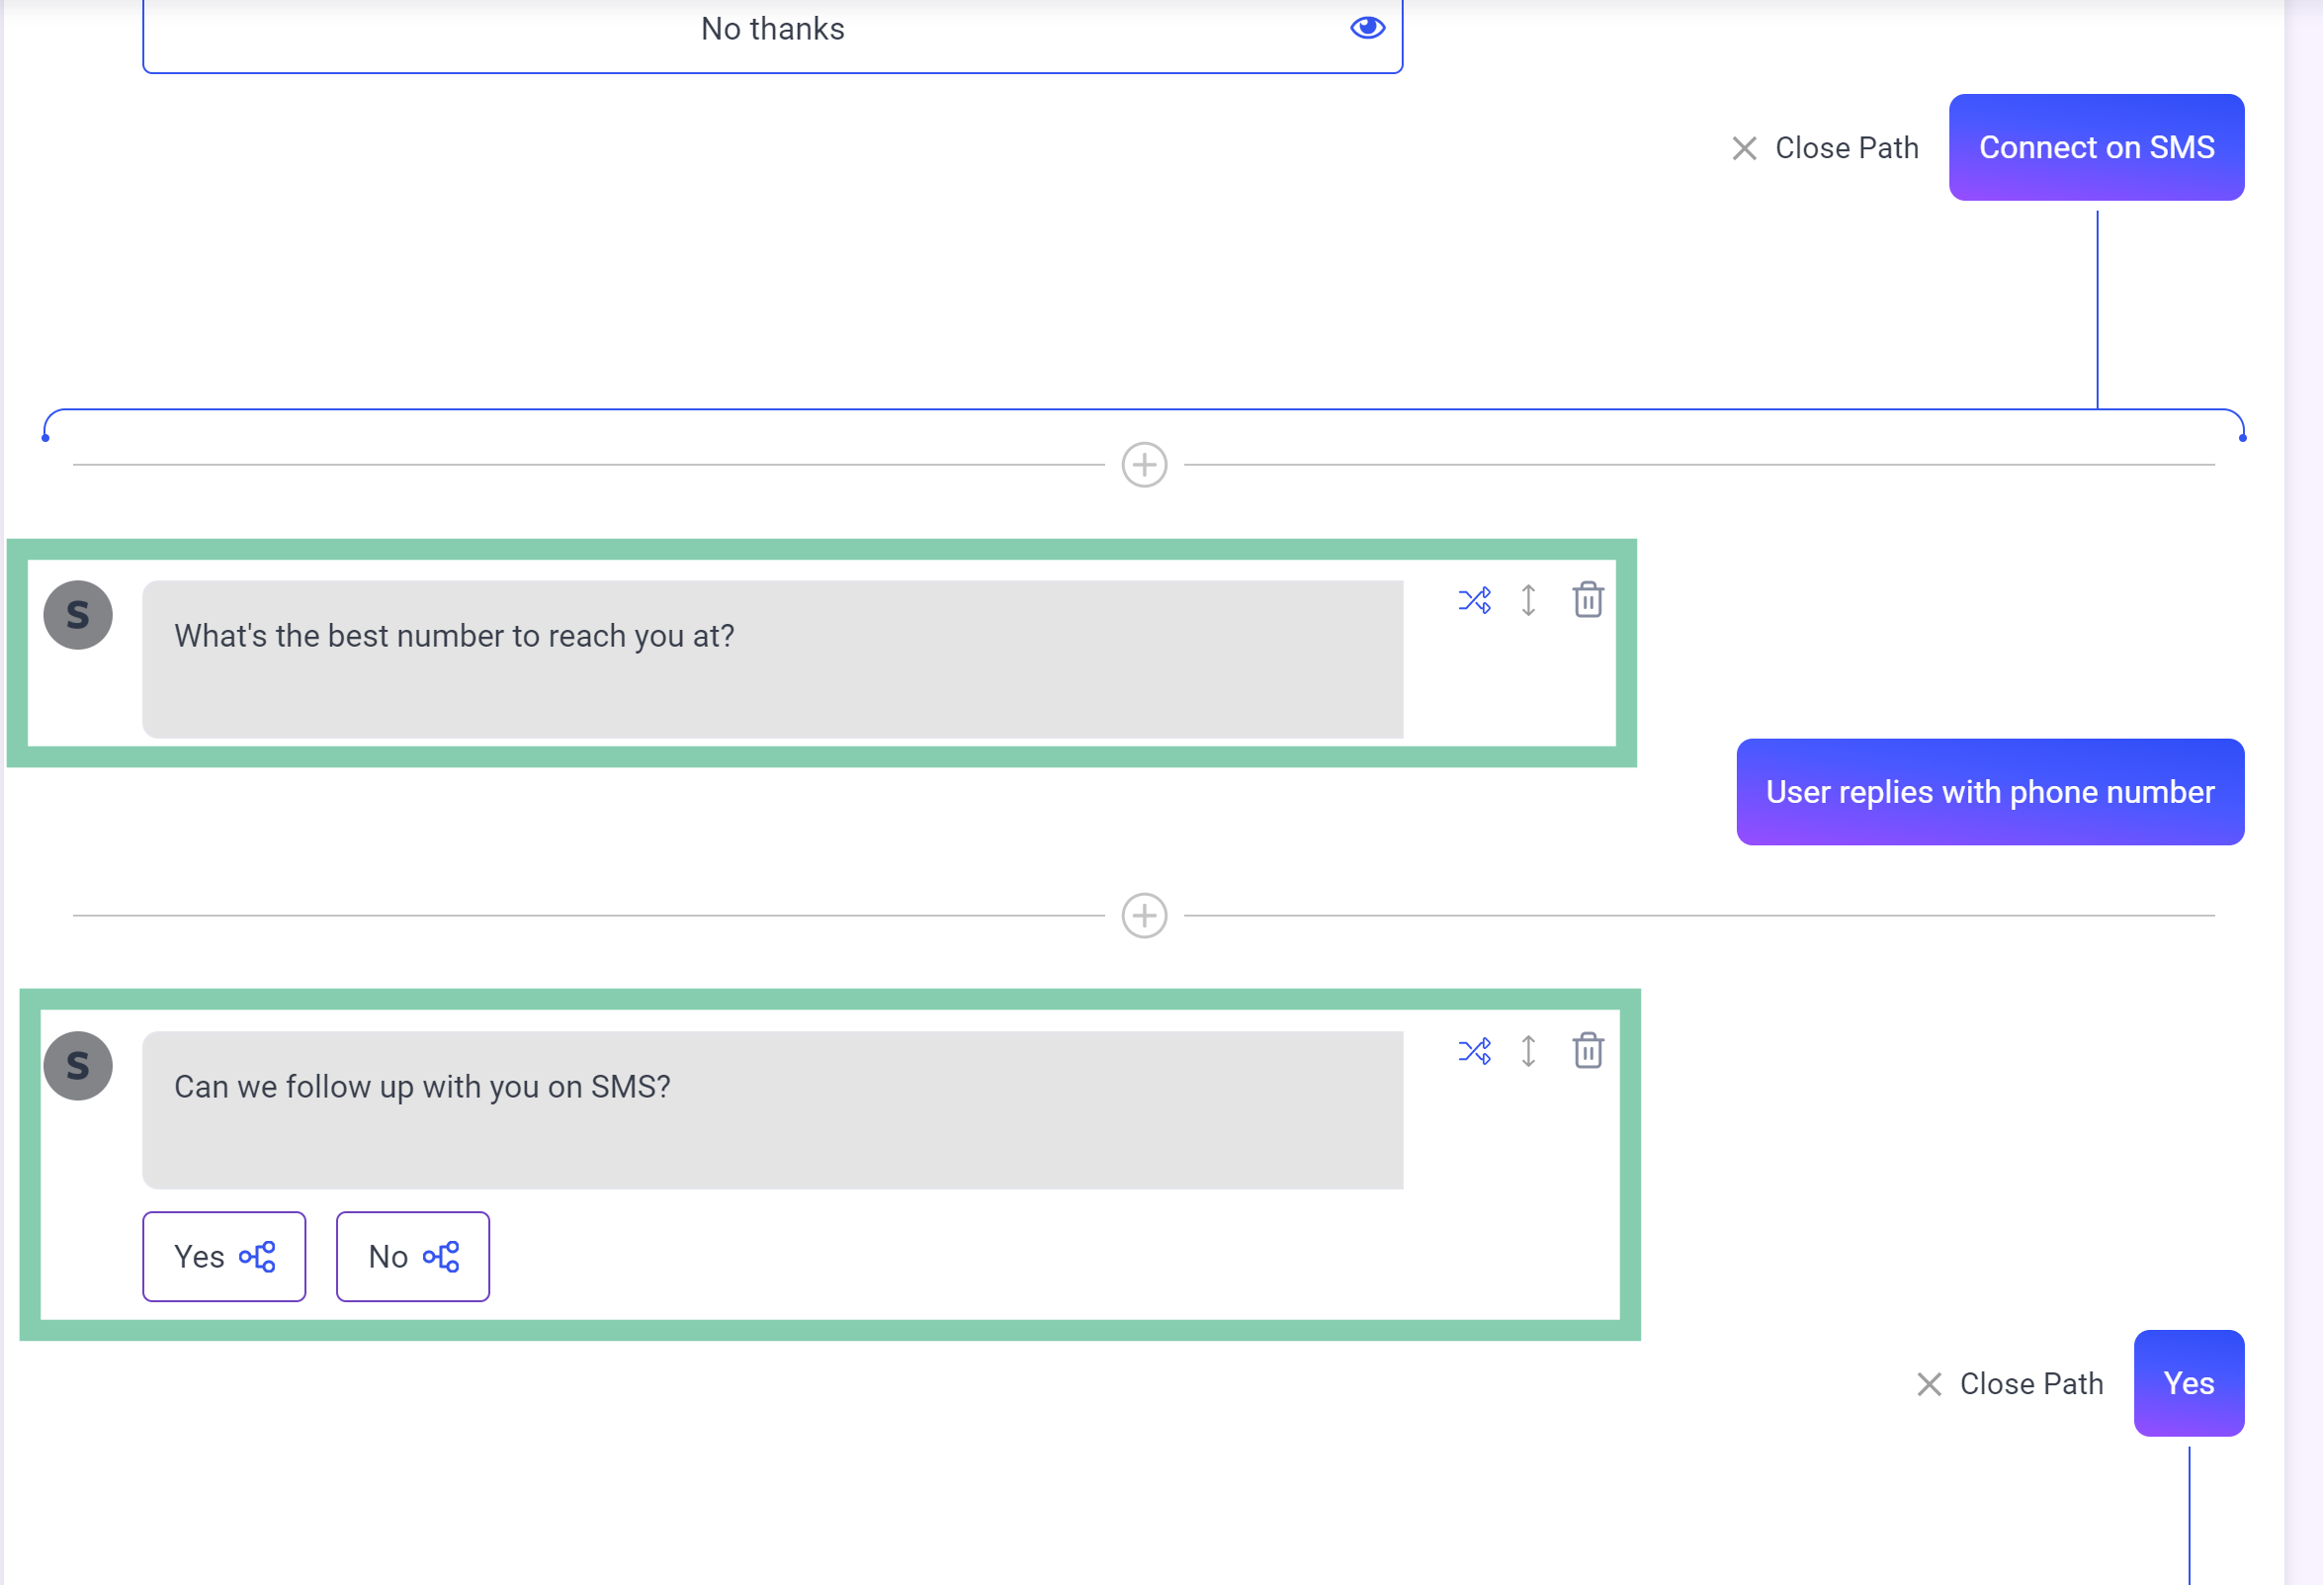
Task: Open branch for Yes quick reply
Action: click(x=257, y=1257)
